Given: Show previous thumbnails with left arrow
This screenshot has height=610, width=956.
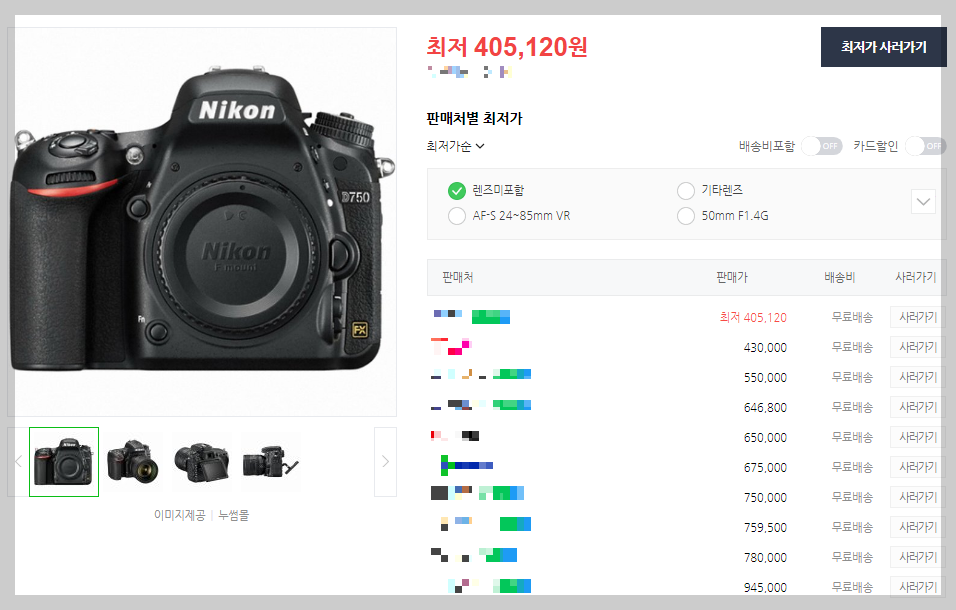Looking at the screenshot, I should point(18,462).
